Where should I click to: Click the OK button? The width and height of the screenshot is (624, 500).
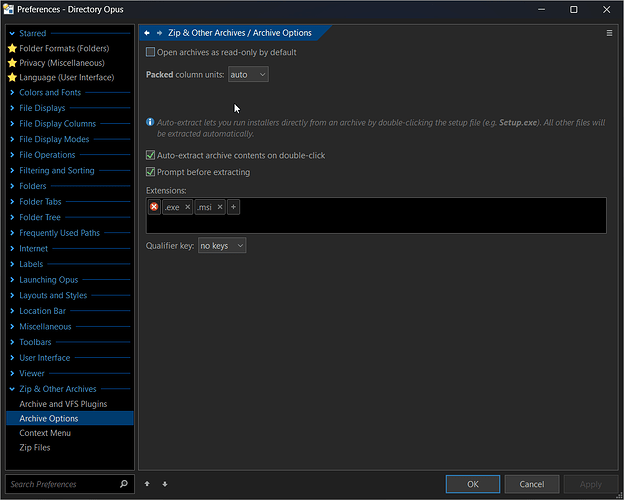(x=473, y=484)
